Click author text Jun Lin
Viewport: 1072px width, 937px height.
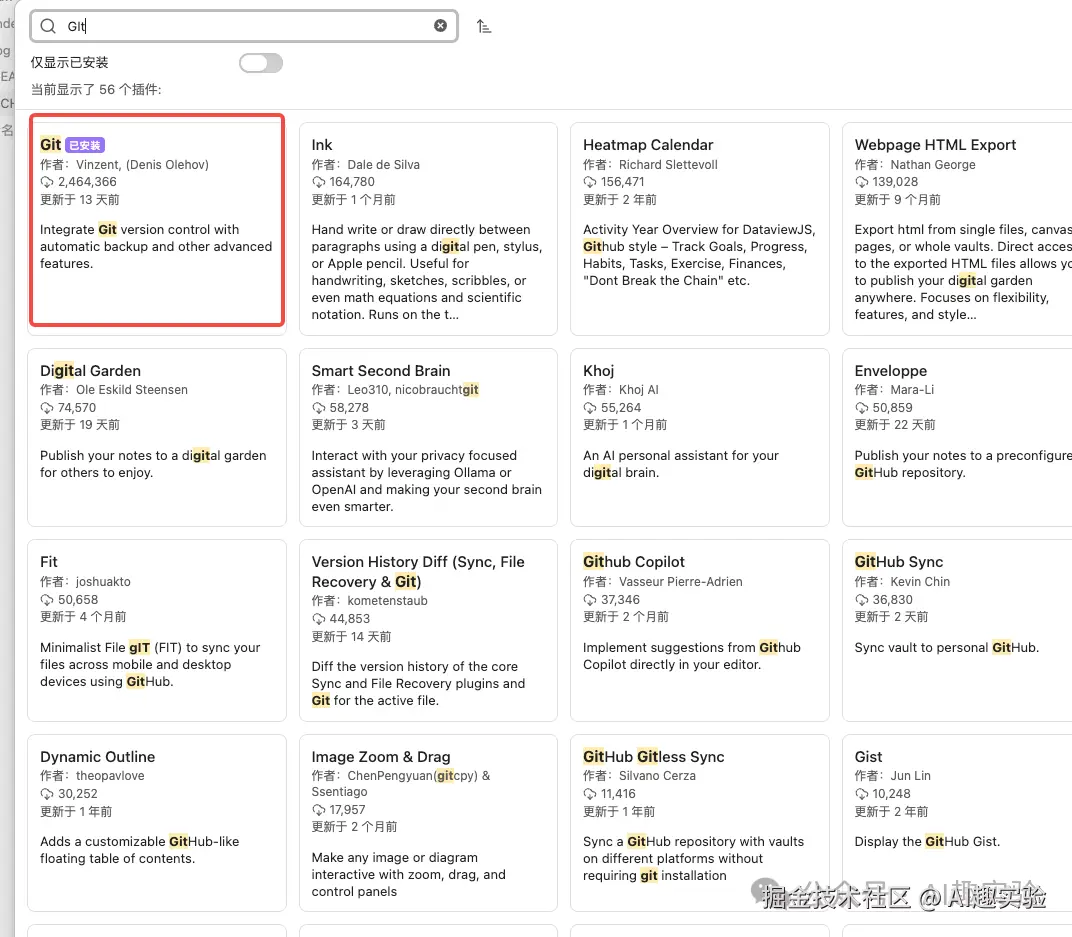[910, 776]
